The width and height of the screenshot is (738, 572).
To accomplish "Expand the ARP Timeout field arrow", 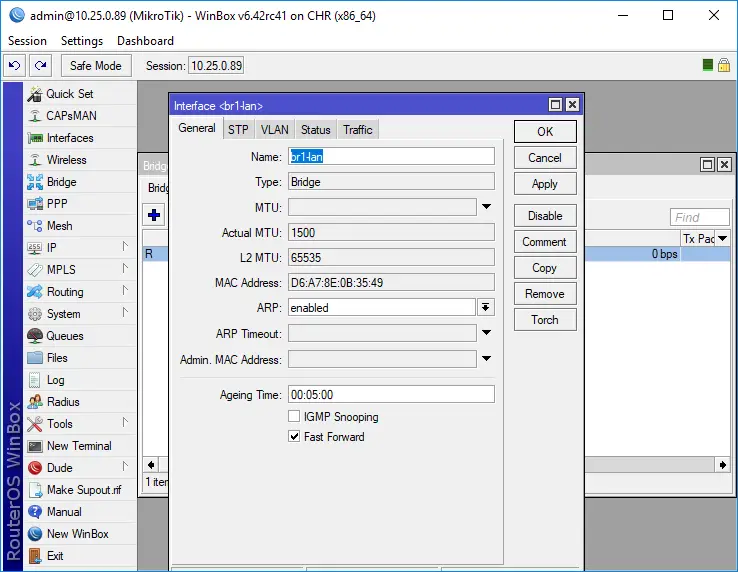I will pos(487,333).
